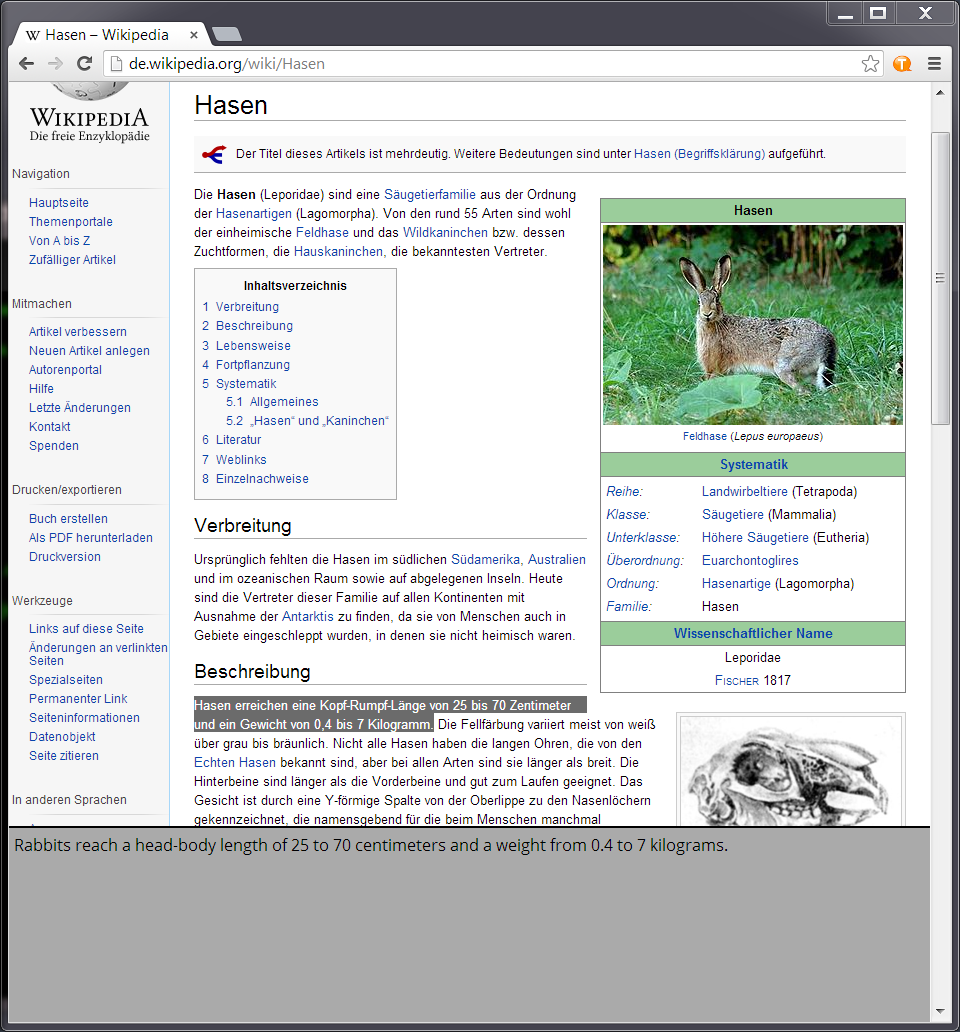Click Permanenter Link
The height and width of the screenshot is (1032, 960).
[x=78, y=699]
